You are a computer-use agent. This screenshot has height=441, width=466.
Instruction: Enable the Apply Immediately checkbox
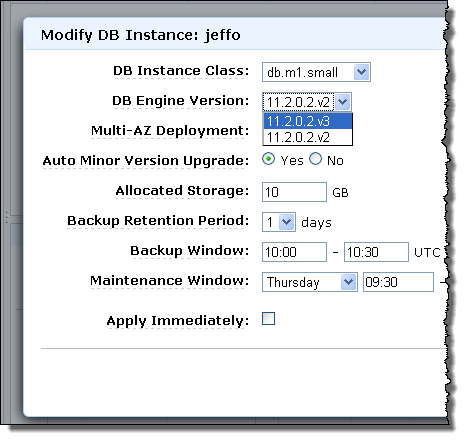[x=269, y=319]
